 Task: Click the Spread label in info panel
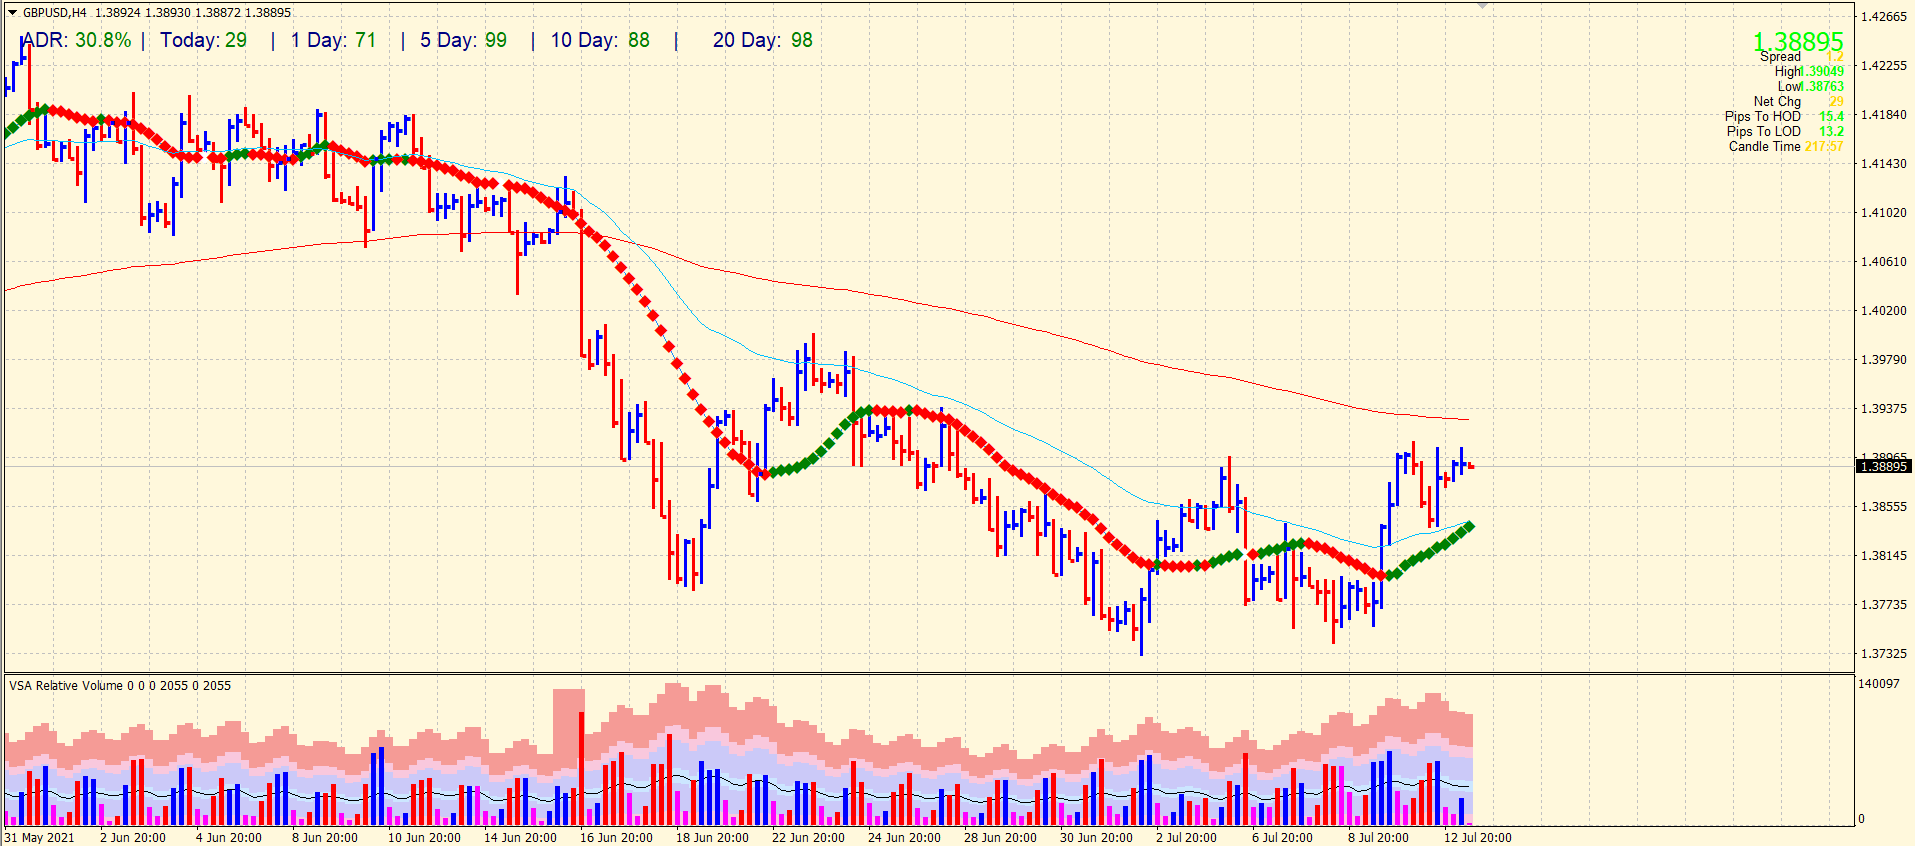coord(1780,57)
